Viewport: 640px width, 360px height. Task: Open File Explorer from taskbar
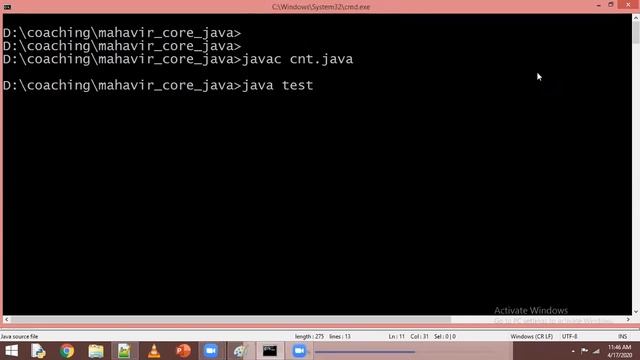coord(96,351)
